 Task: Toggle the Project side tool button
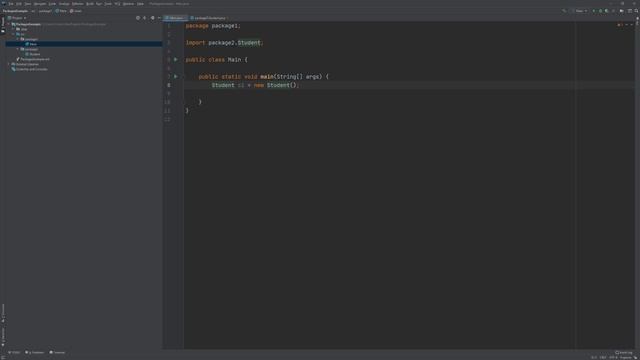pyautogui.click(x=3, y=25)
